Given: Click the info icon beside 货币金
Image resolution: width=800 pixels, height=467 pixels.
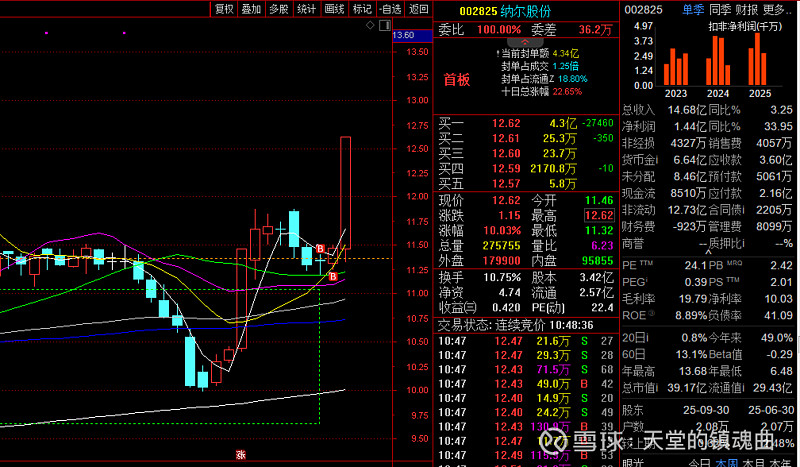Looking at the screenshot, I should 656,160.
